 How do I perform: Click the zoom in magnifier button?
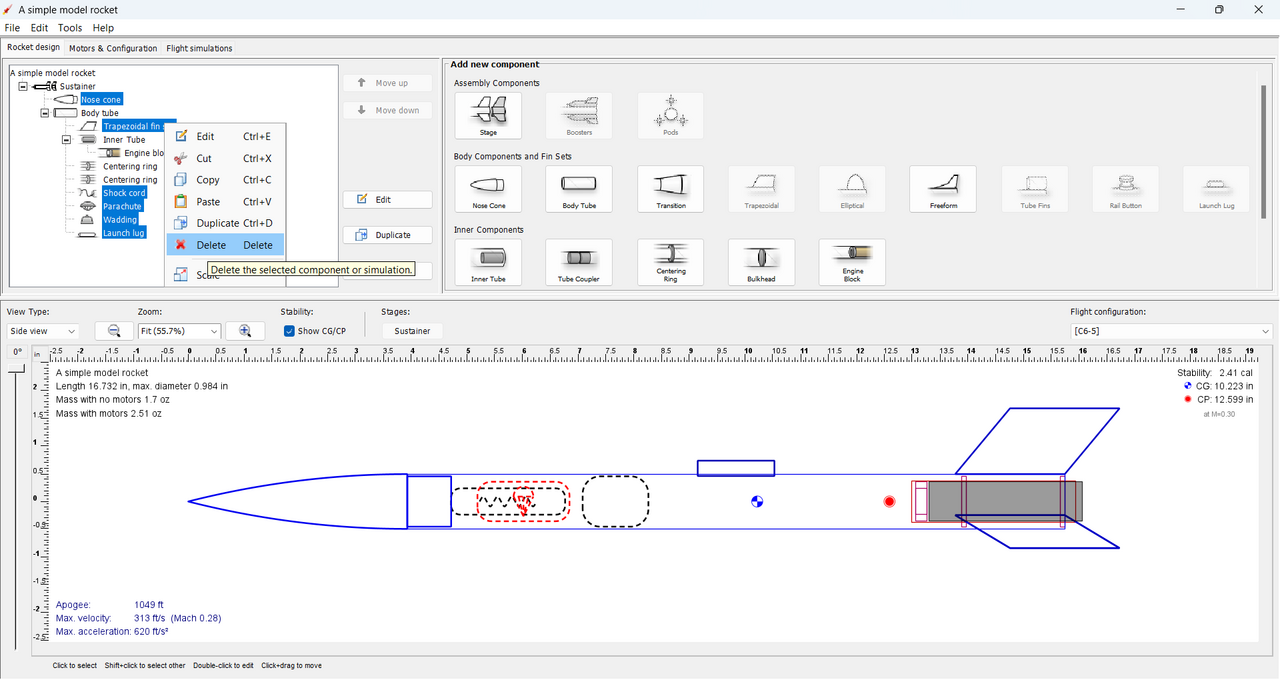(x=245, y=331)
